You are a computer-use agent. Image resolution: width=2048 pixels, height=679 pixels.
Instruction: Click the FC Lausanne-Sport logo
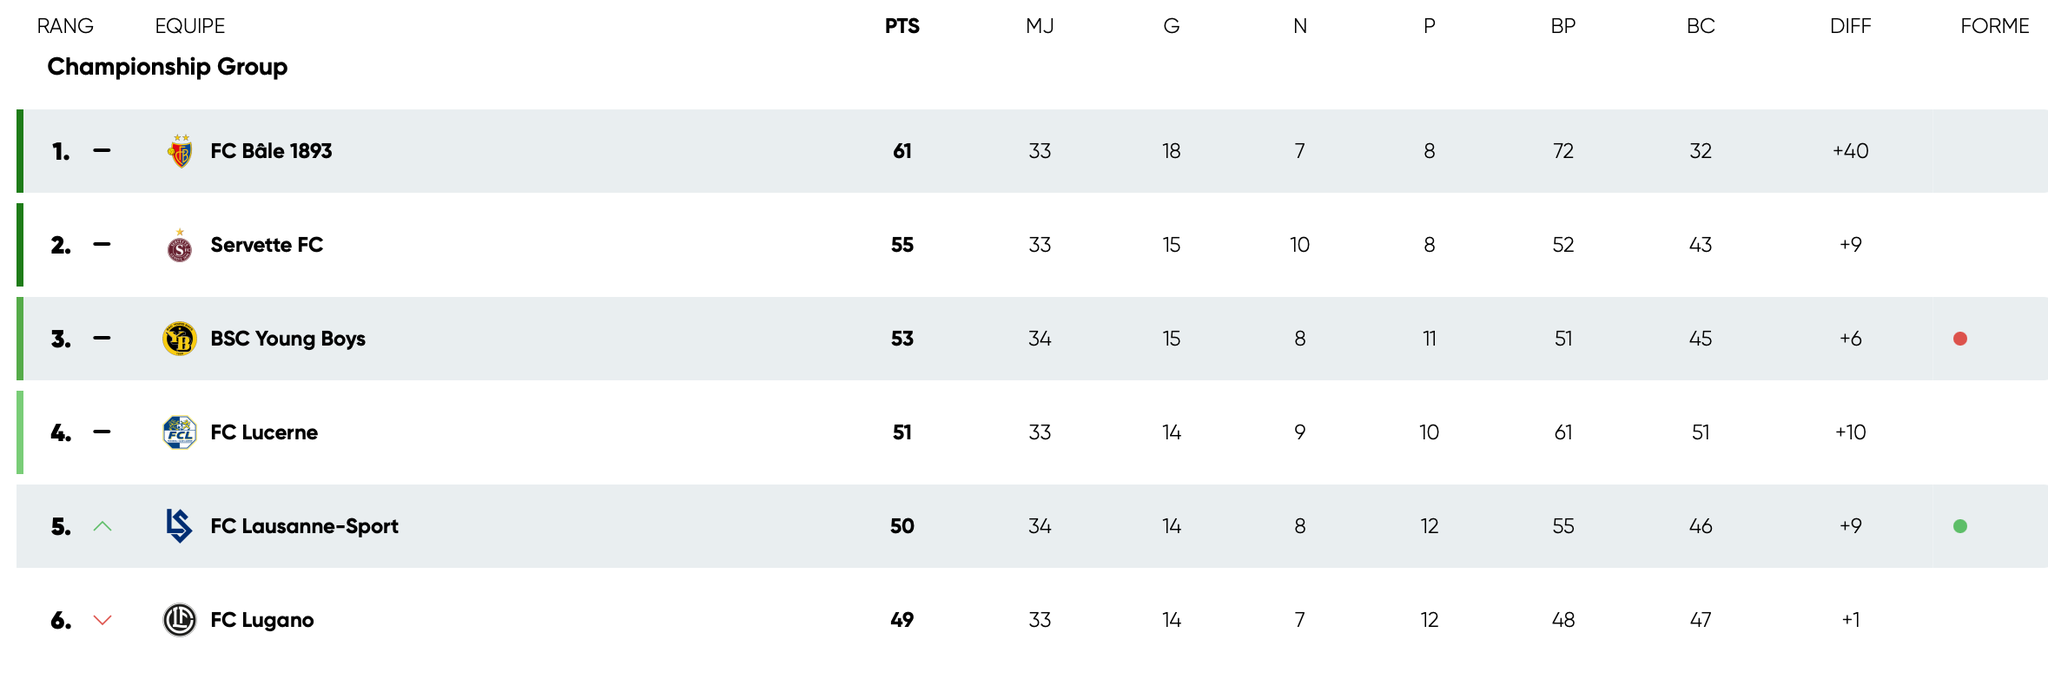(180, 526)
